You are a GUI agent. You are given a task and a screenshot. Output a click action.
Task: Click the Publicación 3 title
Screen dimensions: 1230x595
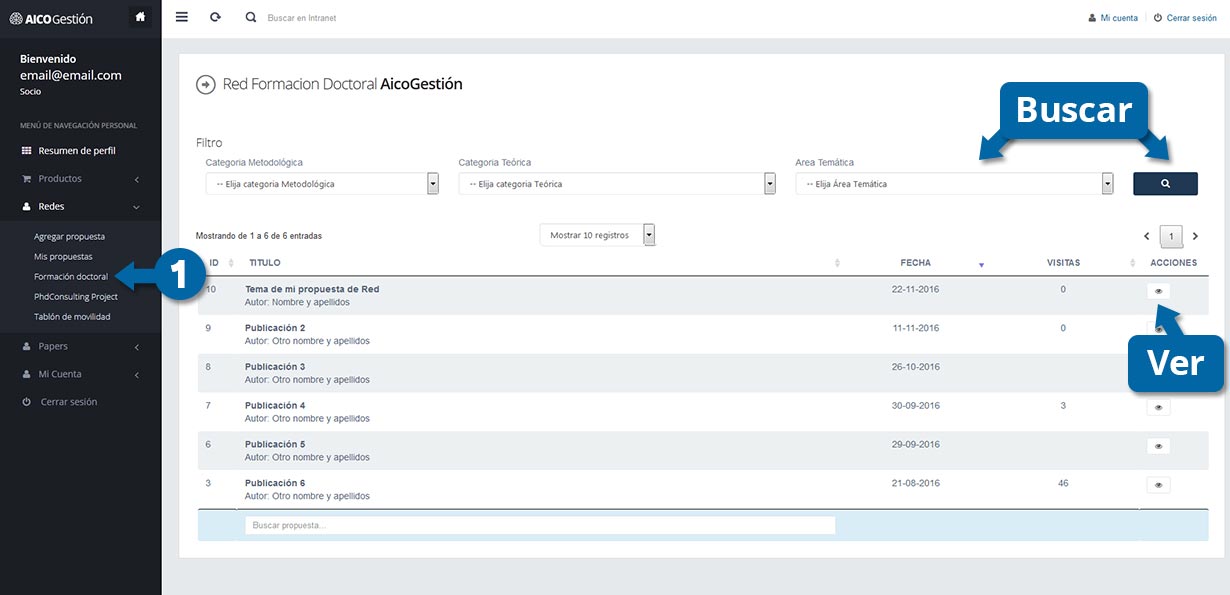[275, 367]
